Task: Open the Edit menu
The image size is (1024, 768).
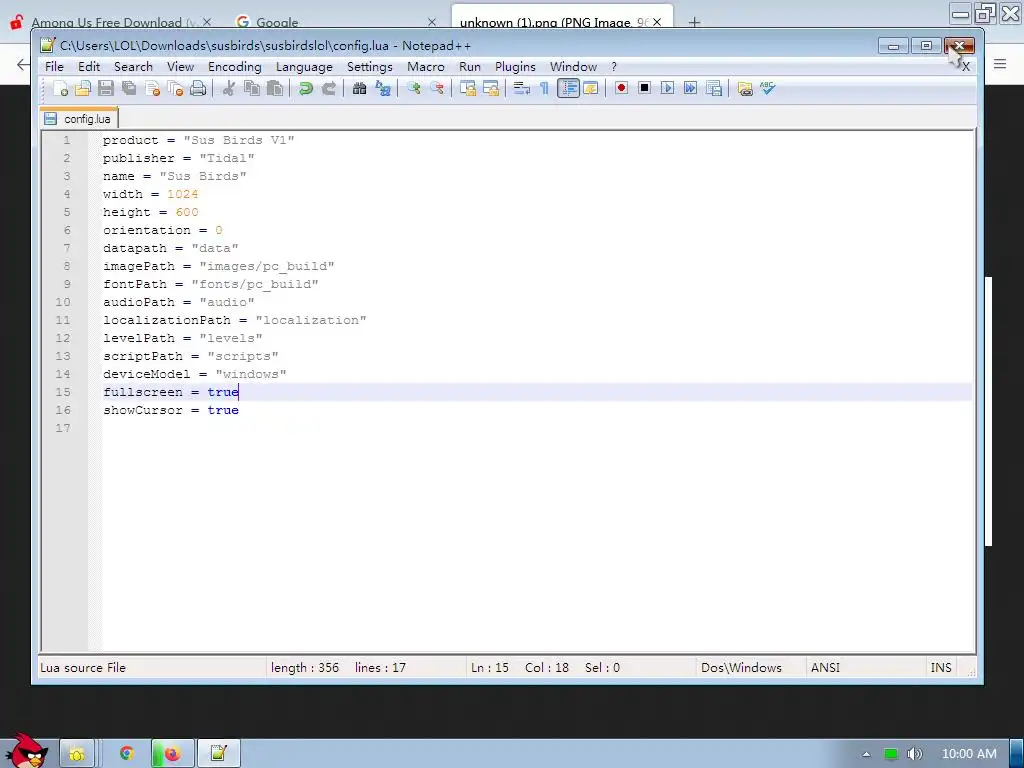Action: pos(89,67)
